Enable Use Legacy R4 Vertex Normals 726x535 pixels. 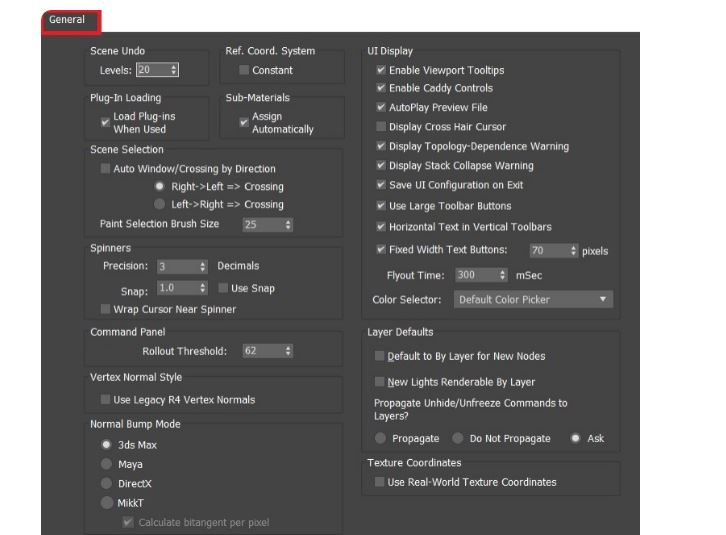pyautogui.click(x=105, y=399)
